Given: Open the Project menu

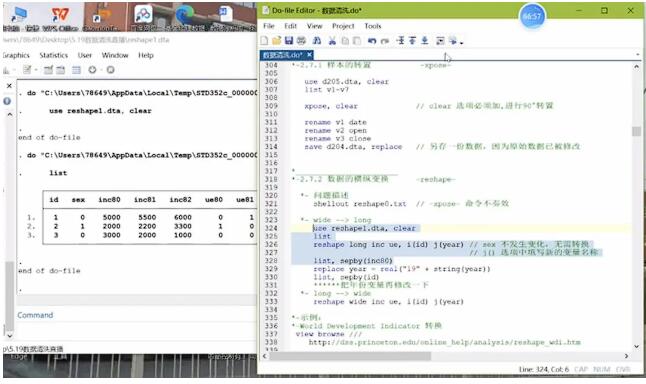Looking at the screenshot, I should point(343,26).
